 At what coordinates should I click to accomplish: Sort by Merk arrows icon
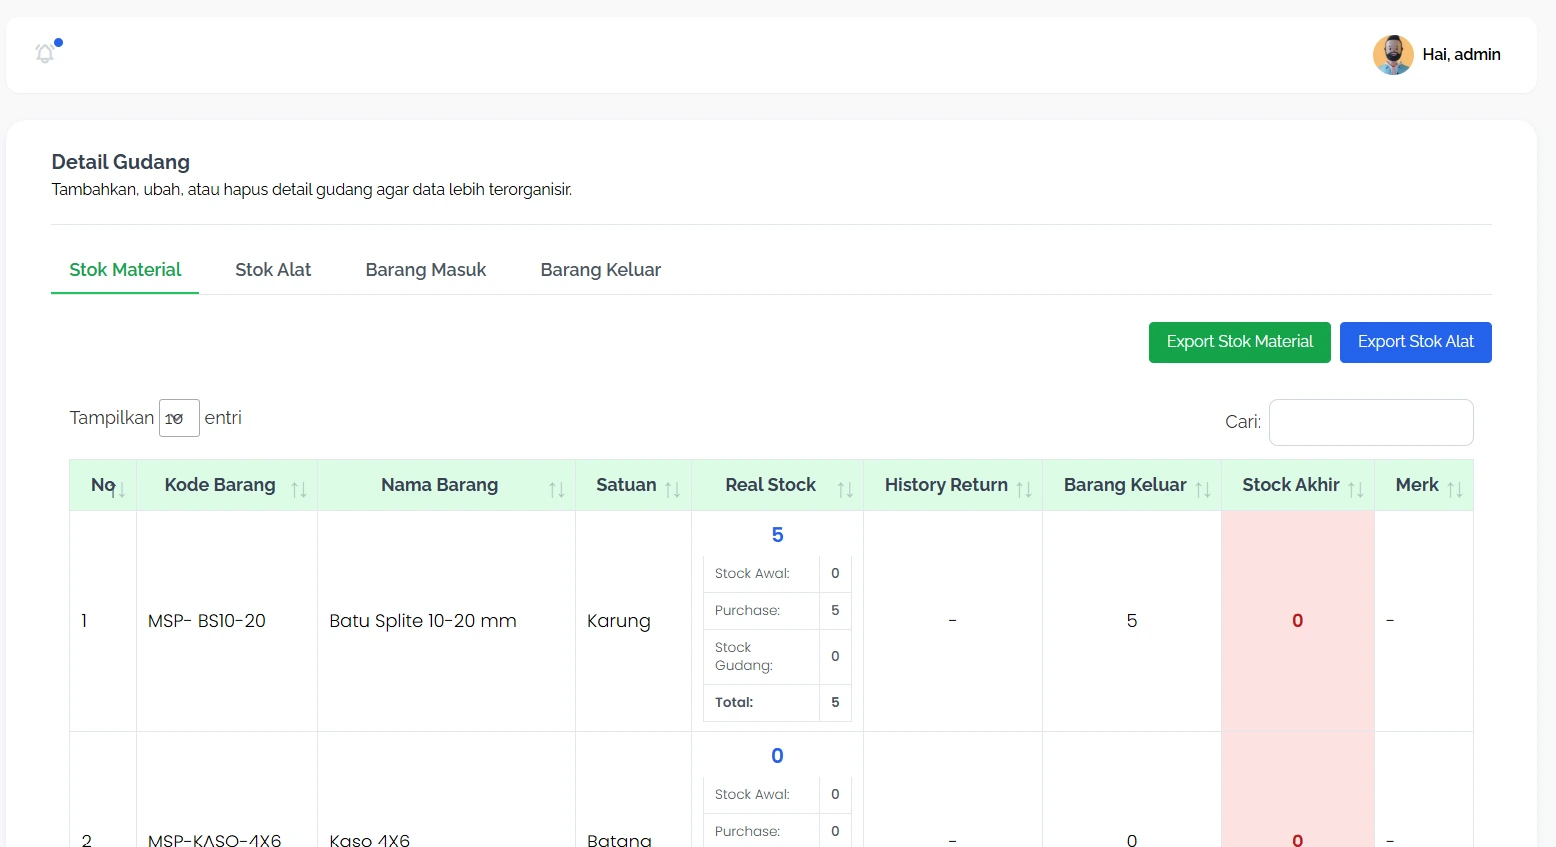(x=1455, y=489)
